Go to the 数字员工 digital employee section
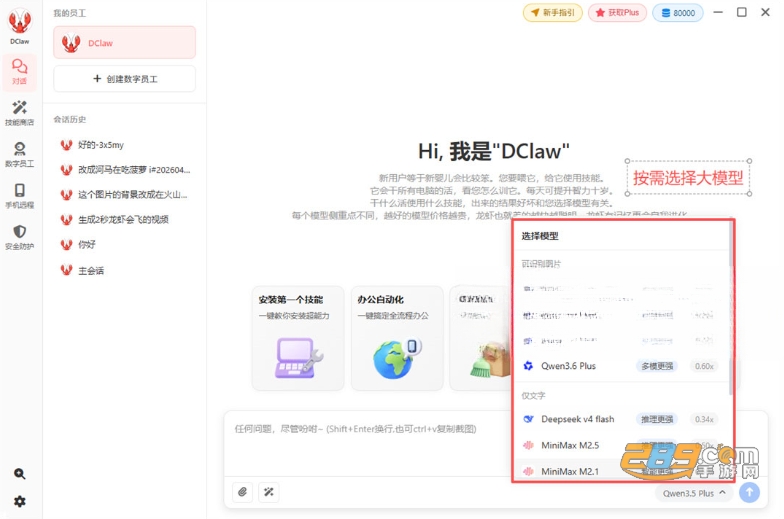Image resolution: width=784 pixels, height=519 pixels. coord(20,154)
